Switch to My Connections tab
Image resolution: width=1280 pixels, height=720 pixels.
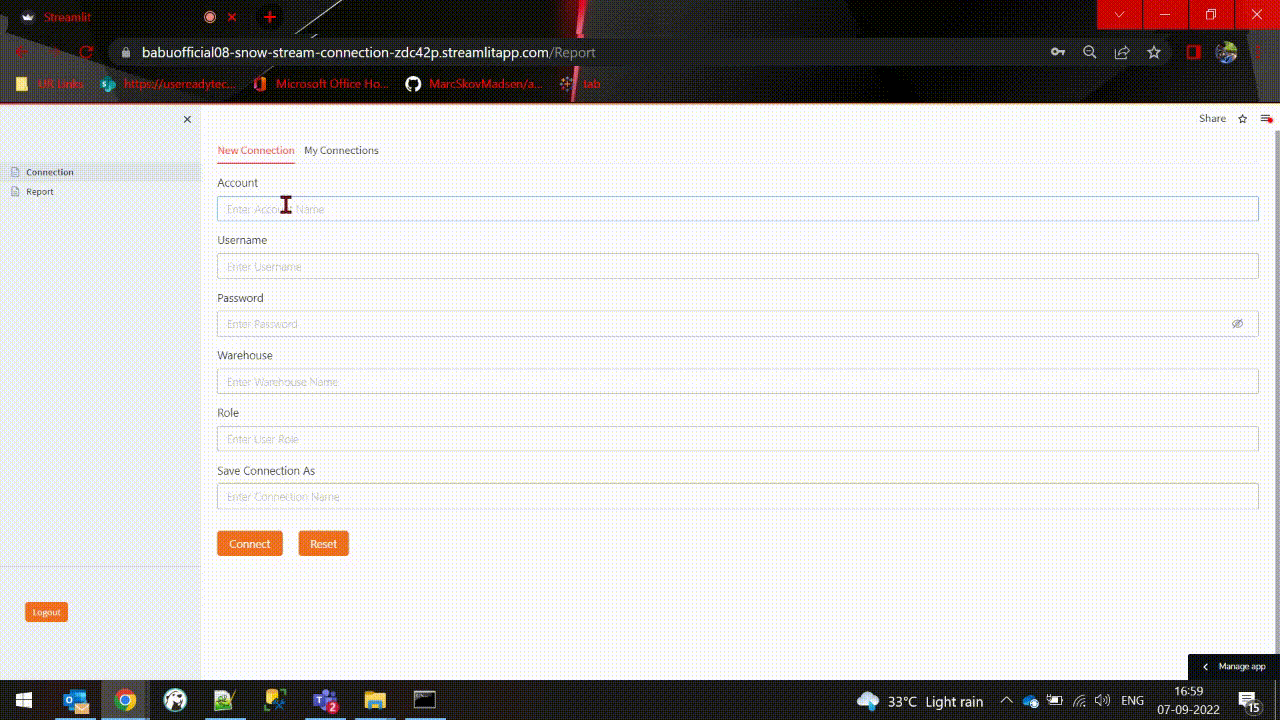[x=341, y=151]
